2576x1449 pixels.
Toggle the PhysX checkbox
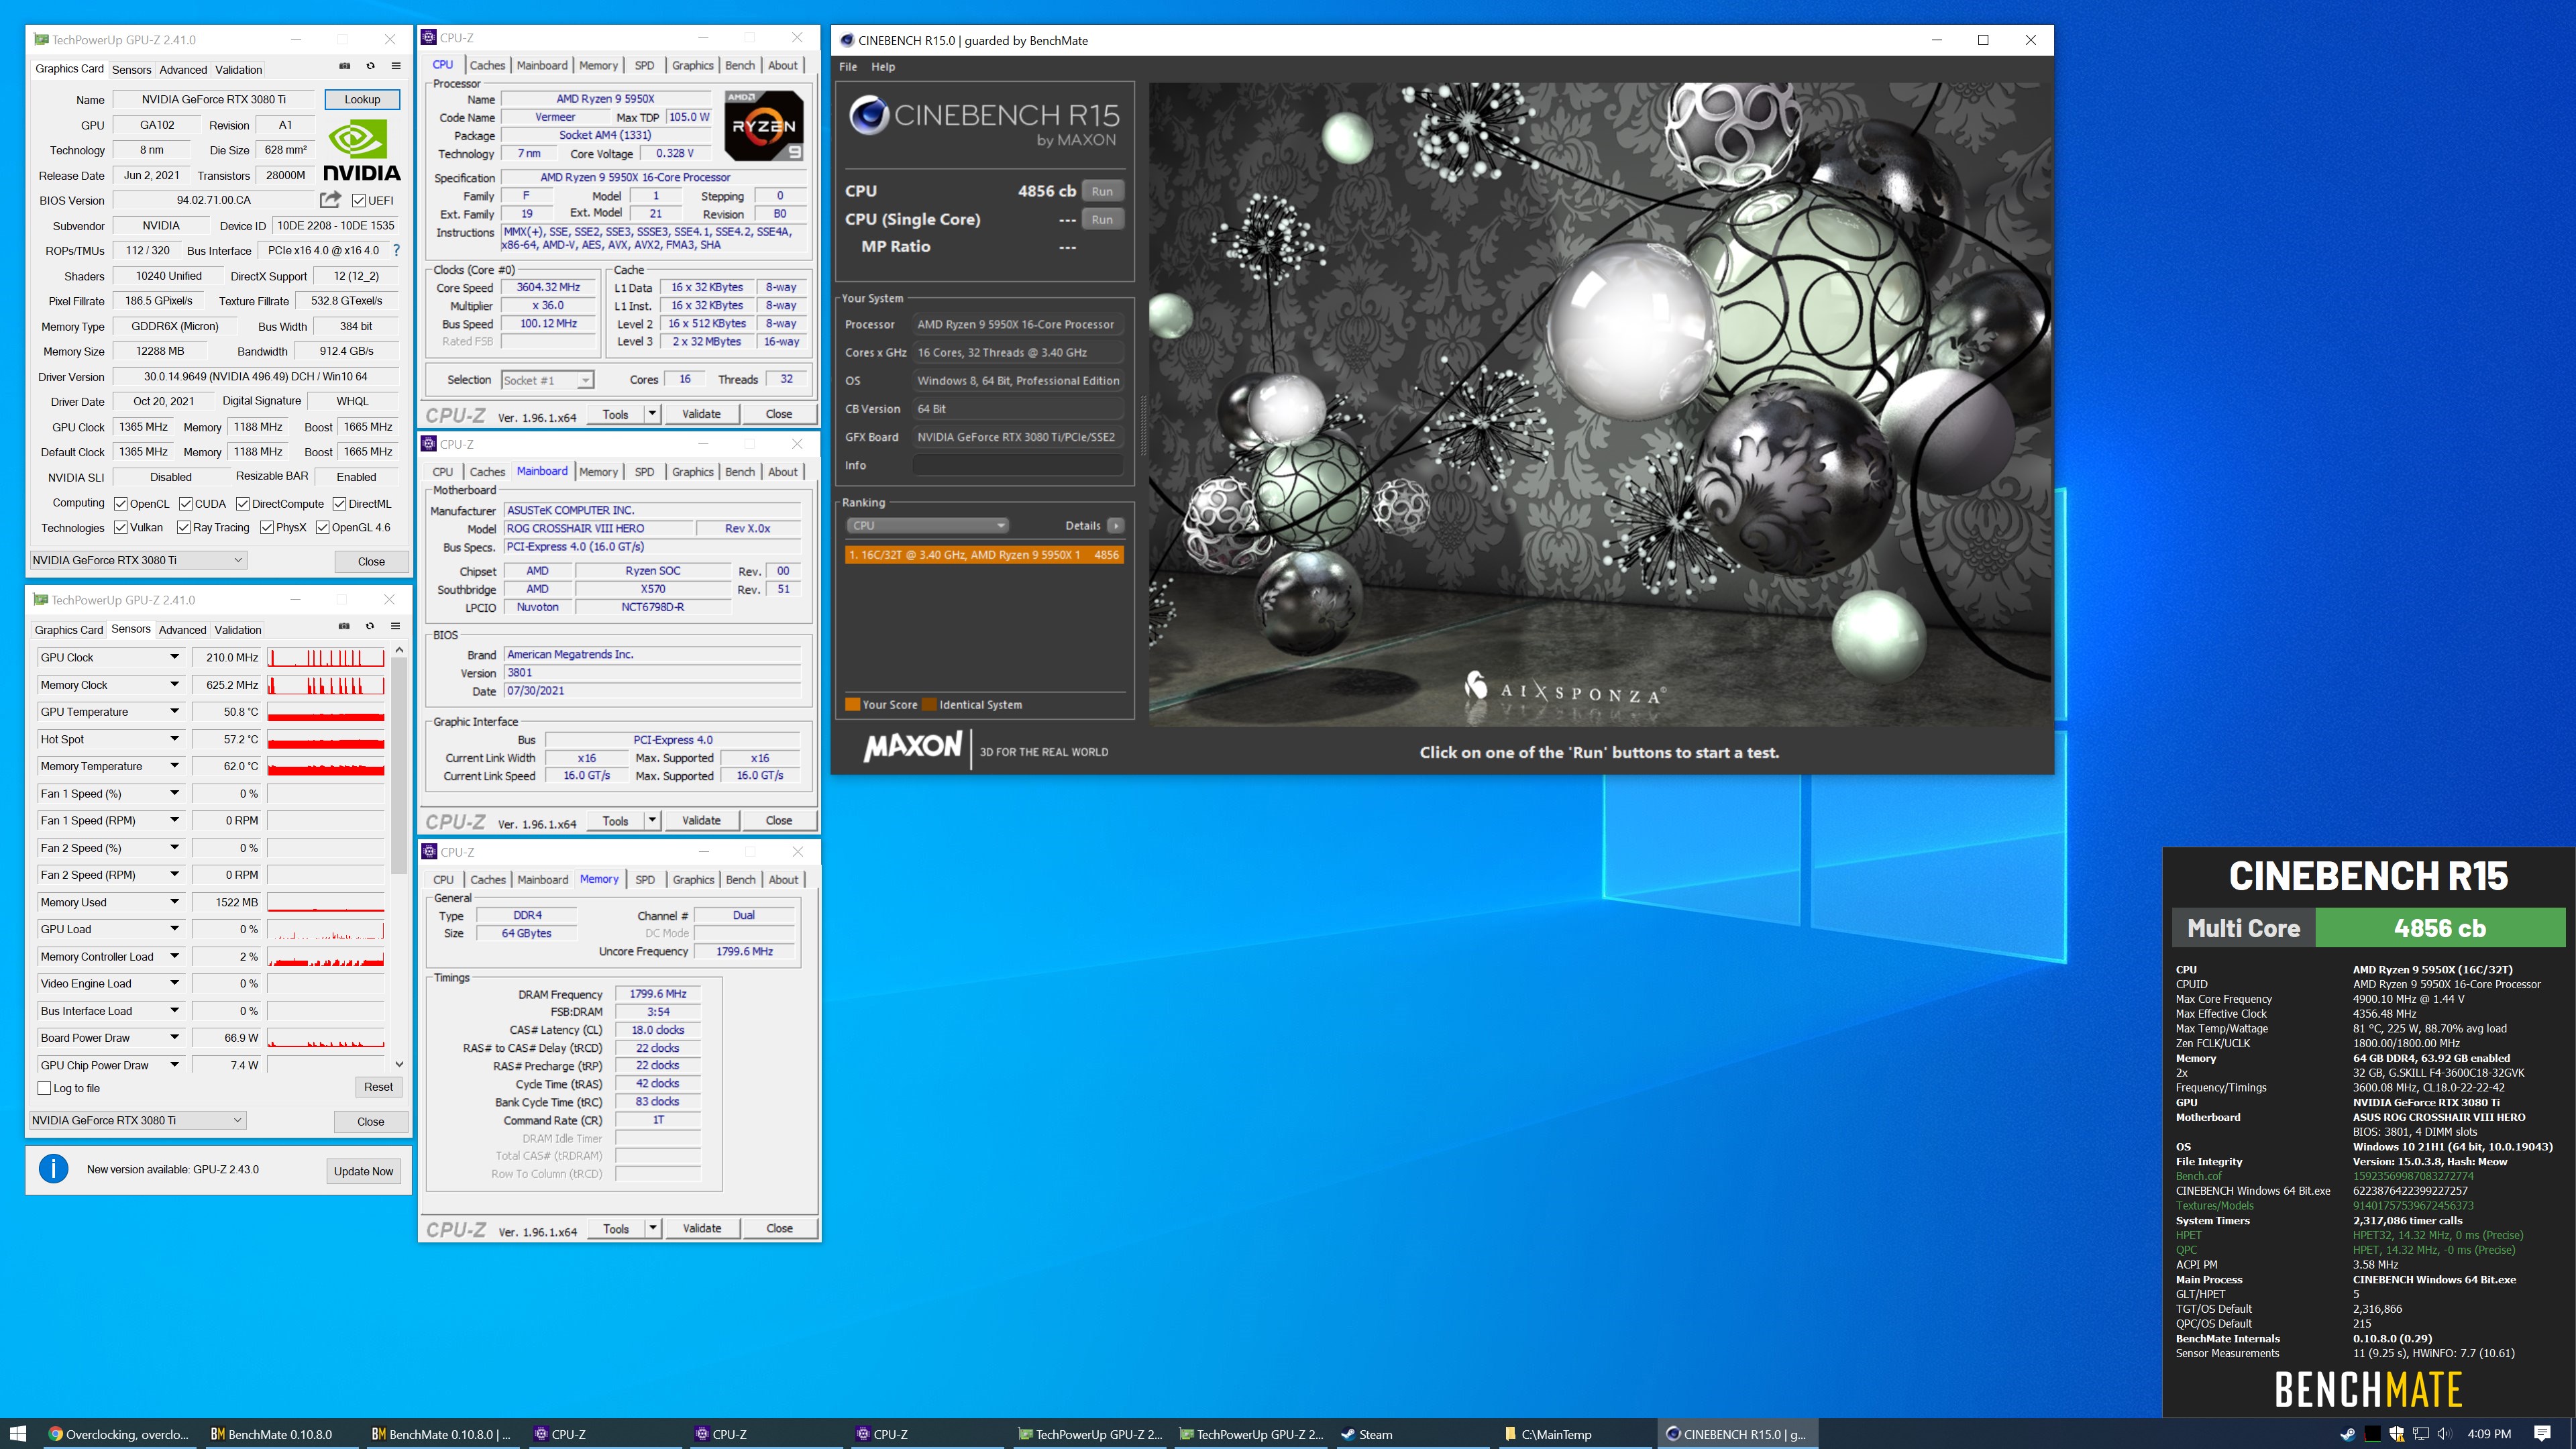267,527
